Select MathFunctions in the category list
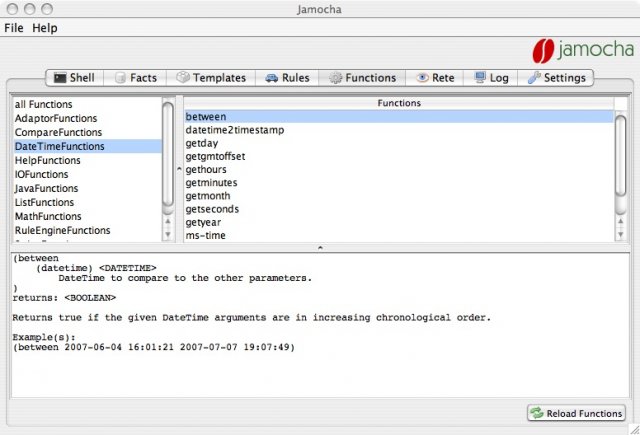This screenshot has height=435, width=640. [50, 216]
